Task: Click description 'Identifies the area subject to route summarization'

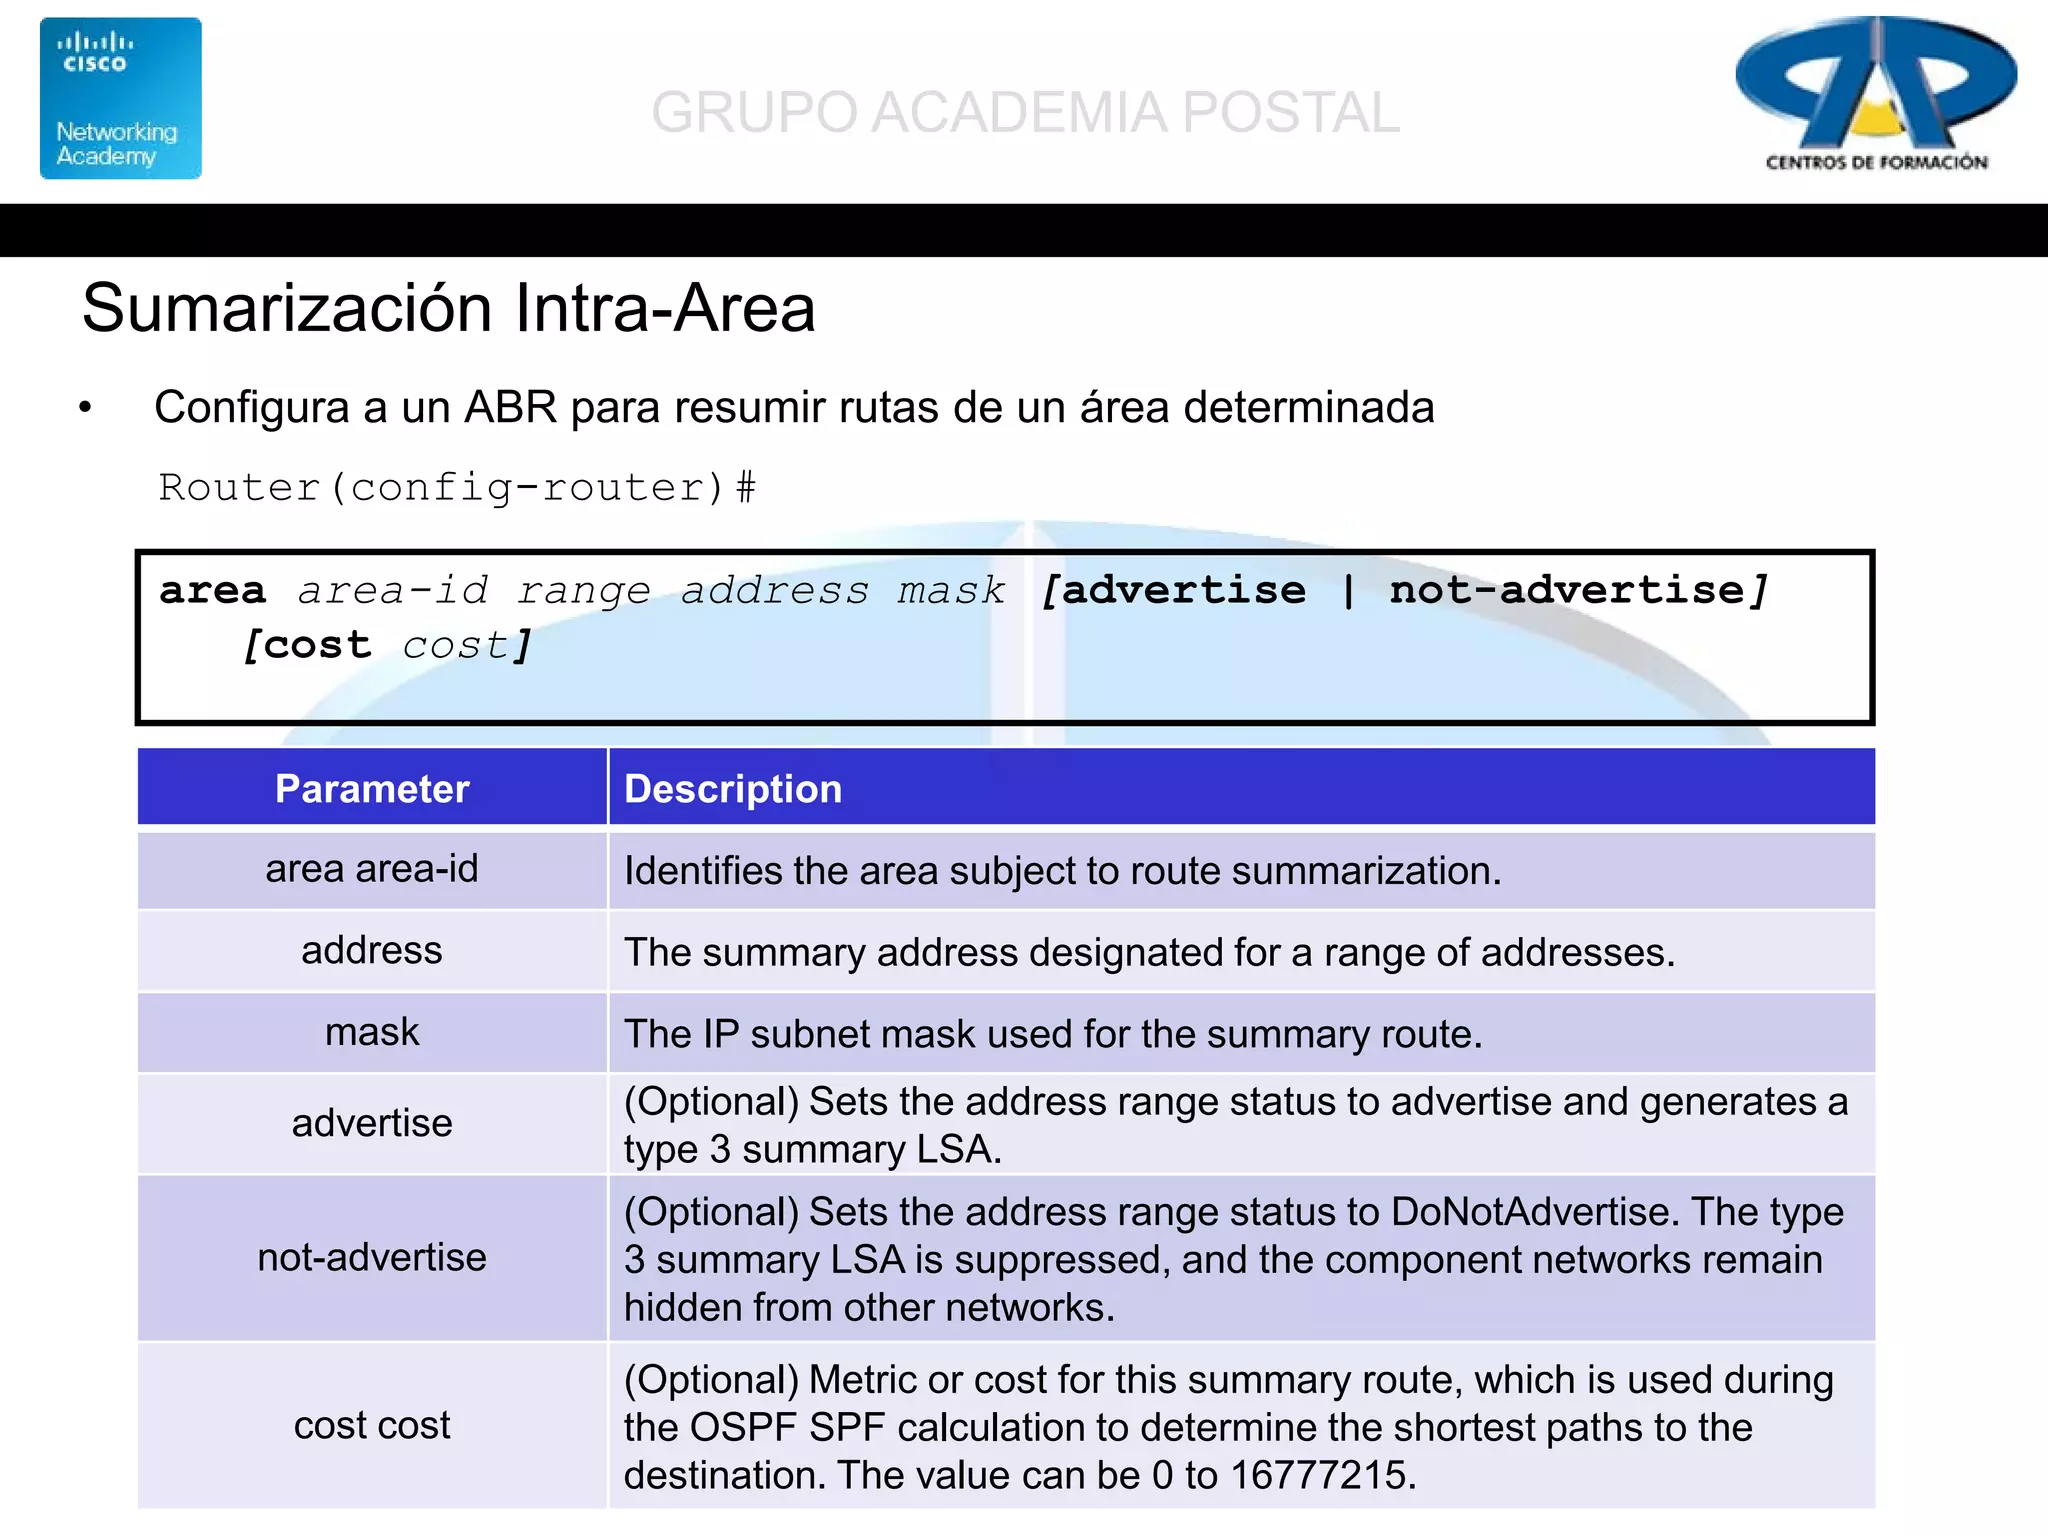Action: (x=1242, y=870)
